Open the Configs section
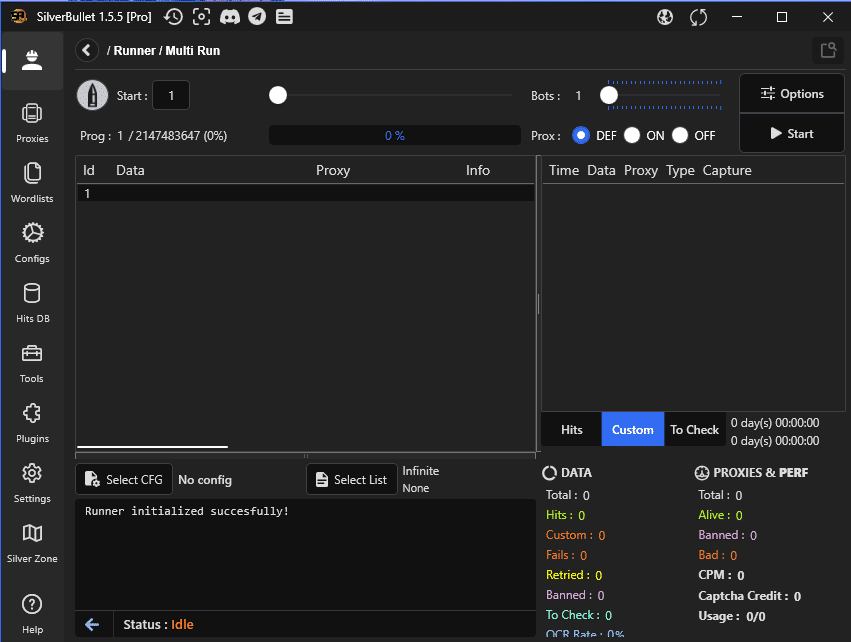 [x=32, y=243]
